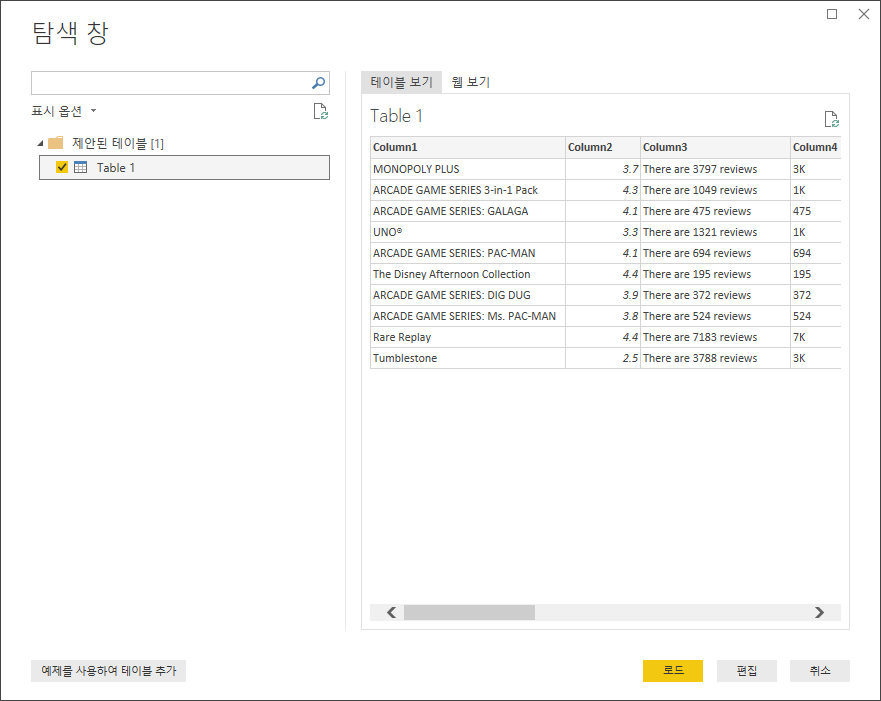The width and height of the screenshot is (881, 701).
Task: Click the 4.3 rating cell
Action: (603, 190)
